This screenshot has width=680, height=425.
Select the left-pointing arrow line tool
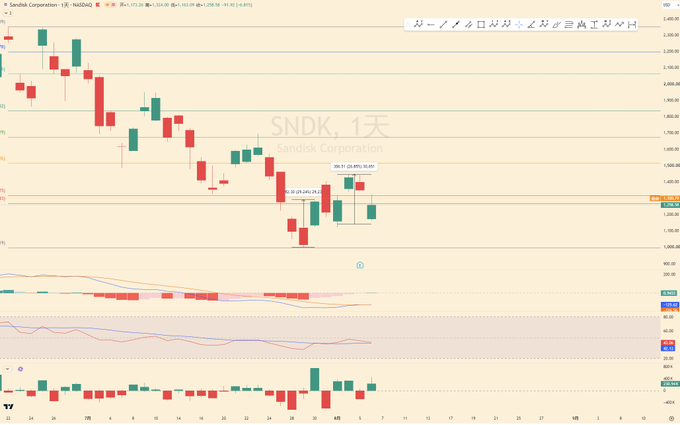[431, 25]
